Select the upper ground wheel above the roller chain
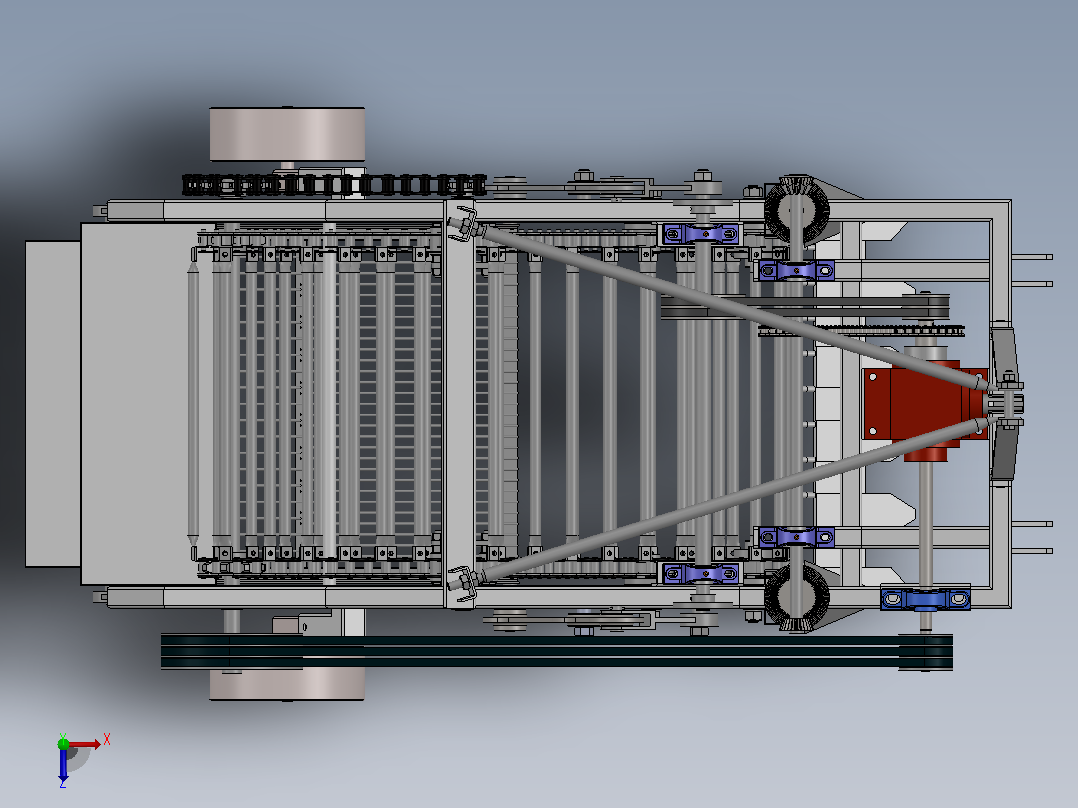 [x=287, y=134]
